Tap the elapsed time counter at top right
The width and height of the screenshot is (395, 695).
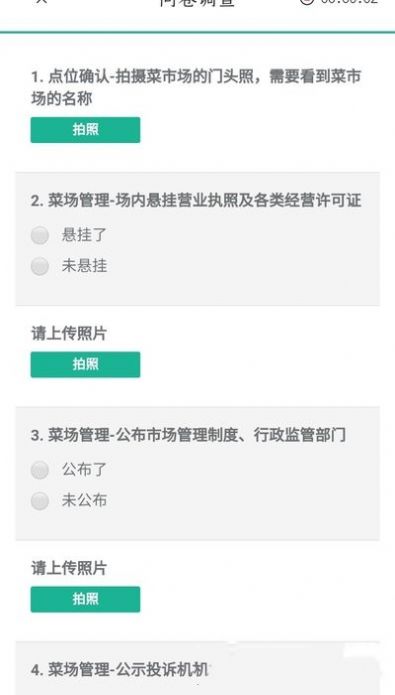pos(349,2)
